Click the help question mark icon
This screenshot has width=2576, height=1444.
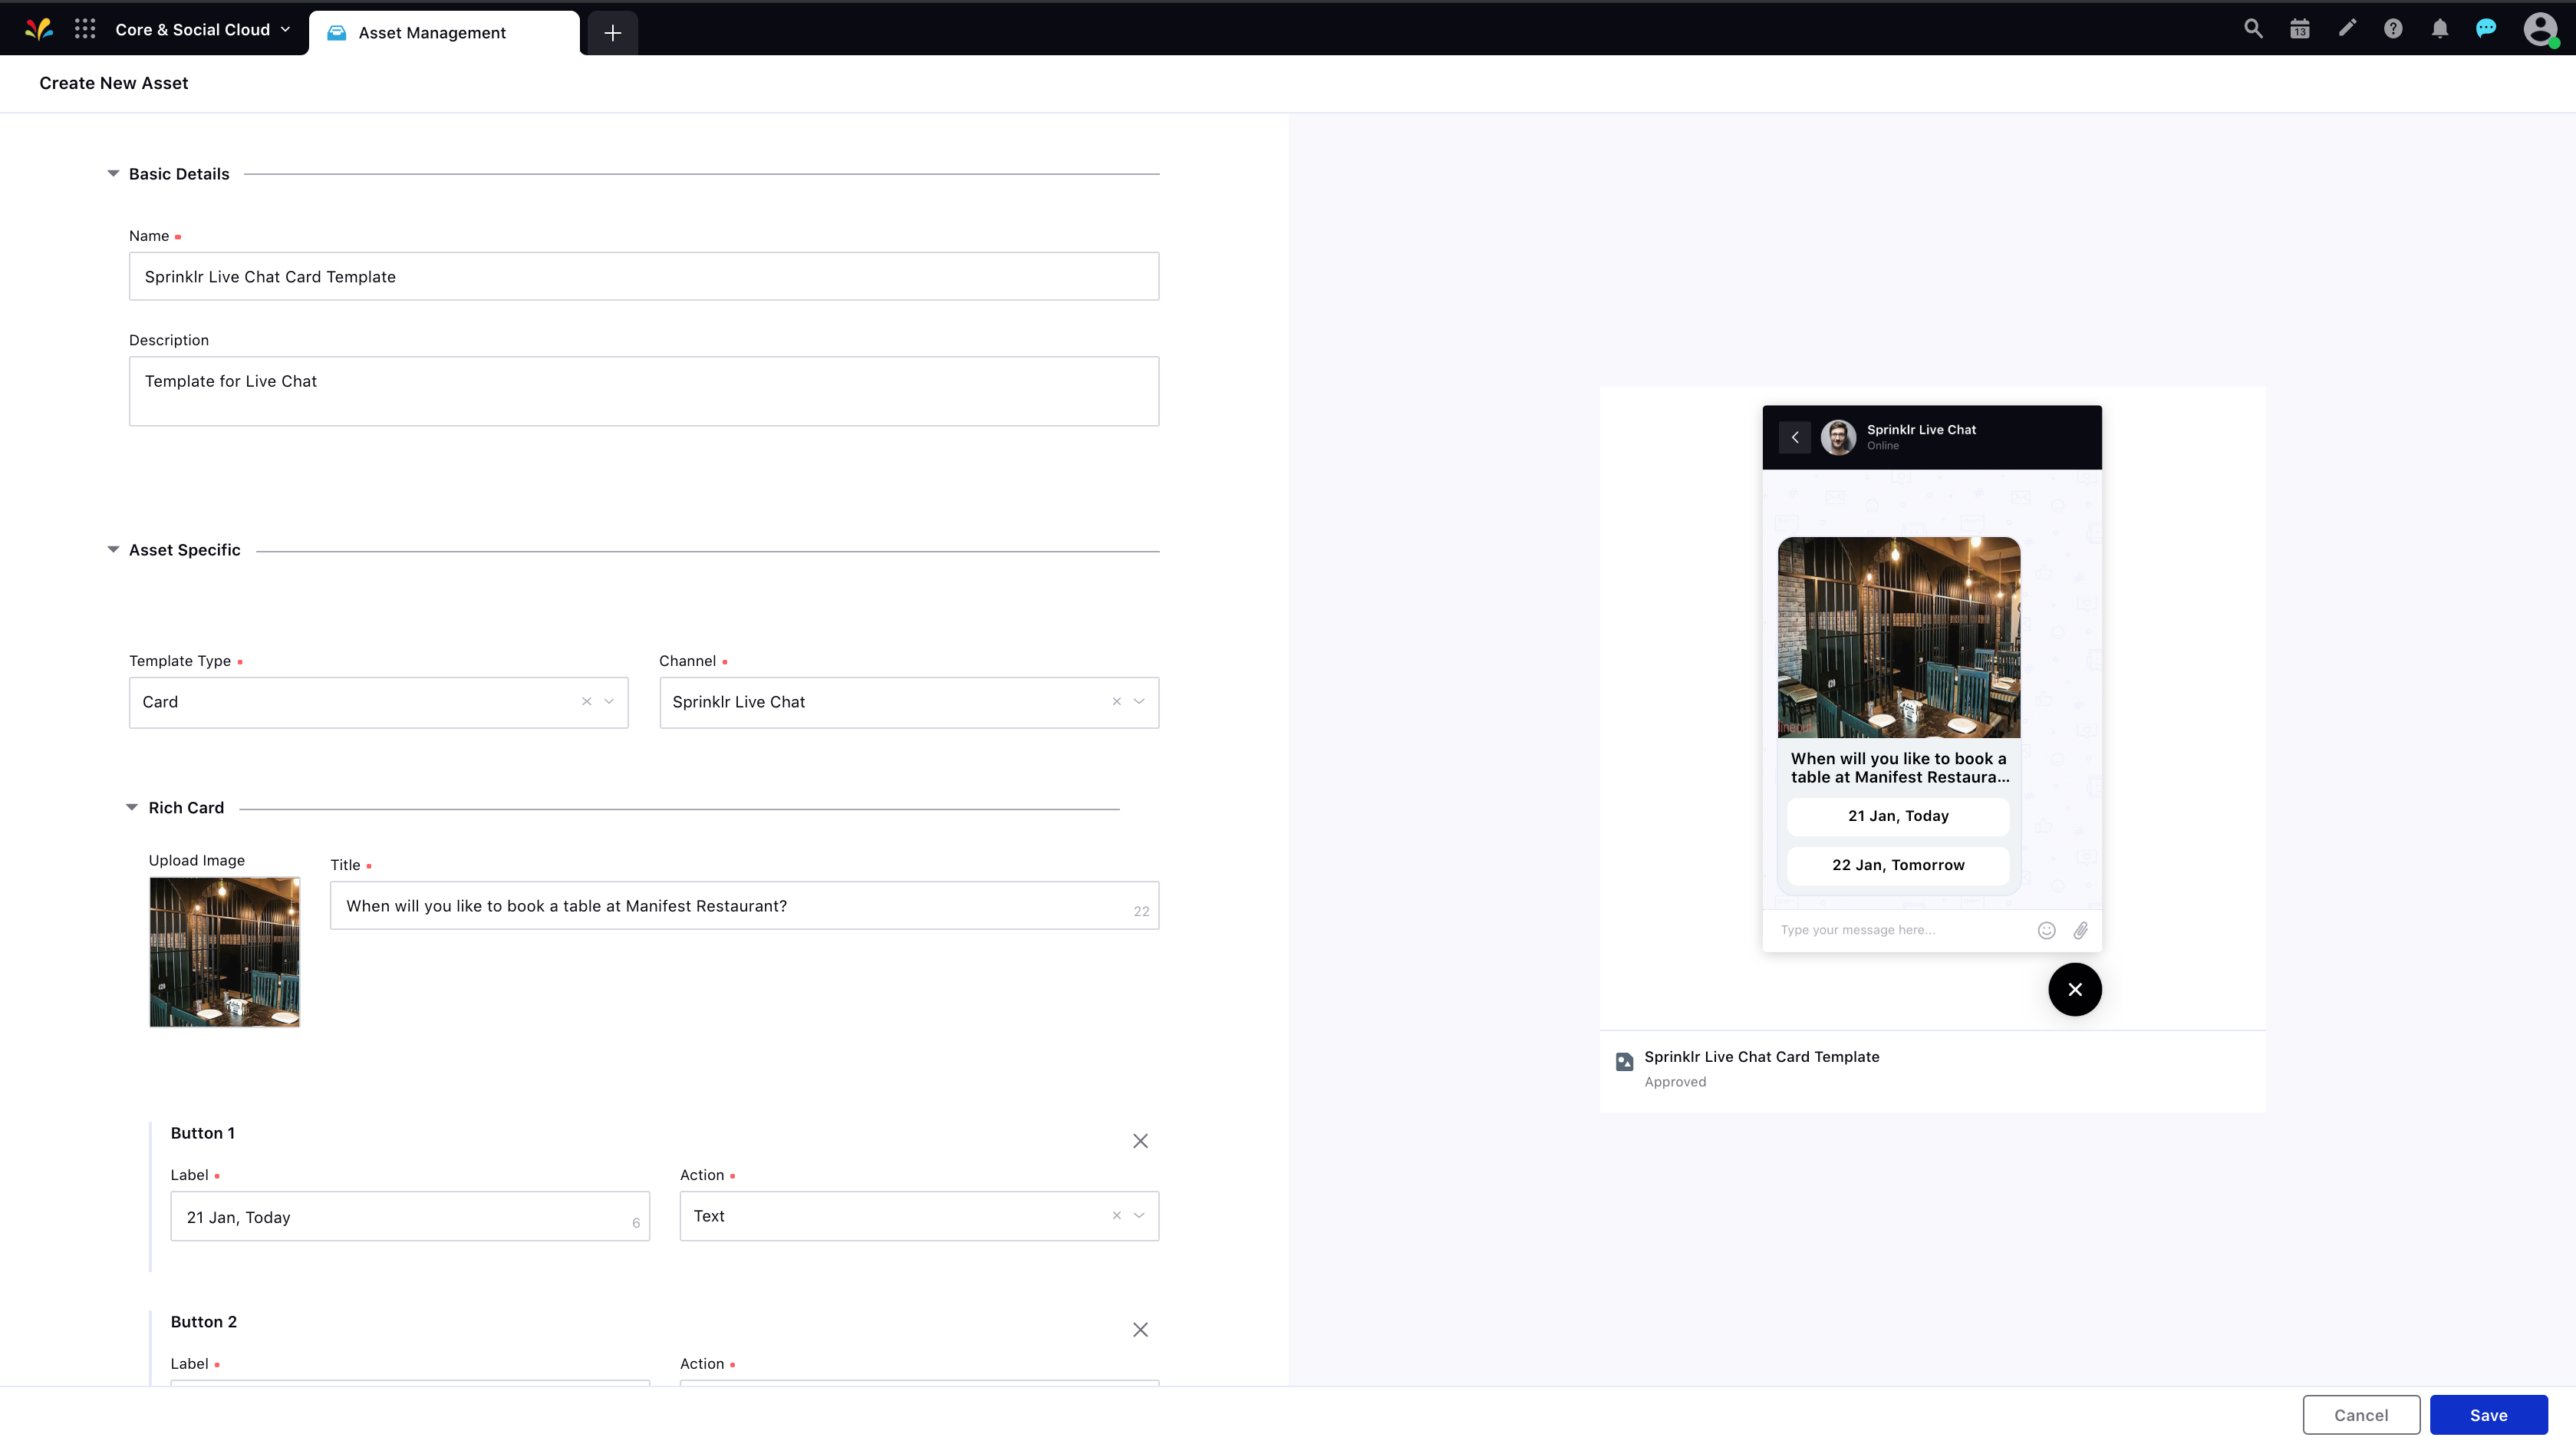[x=2392, y=27]
